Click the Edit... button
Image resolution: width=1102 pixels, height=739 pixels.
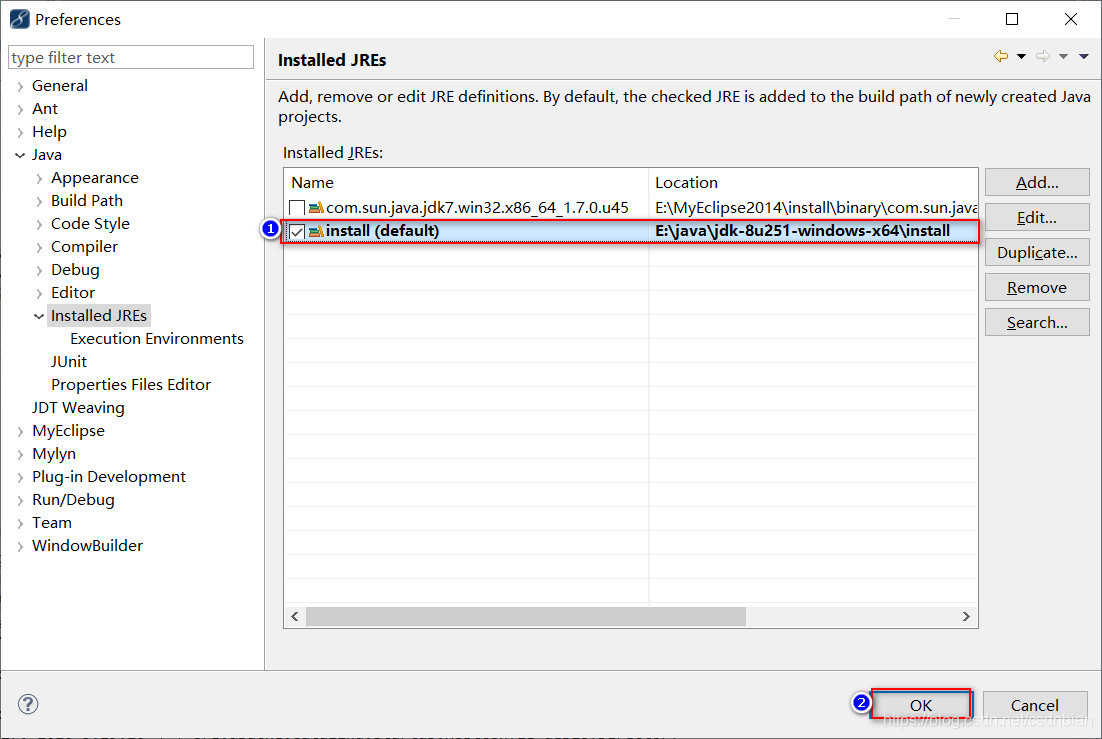[1037, 218]
